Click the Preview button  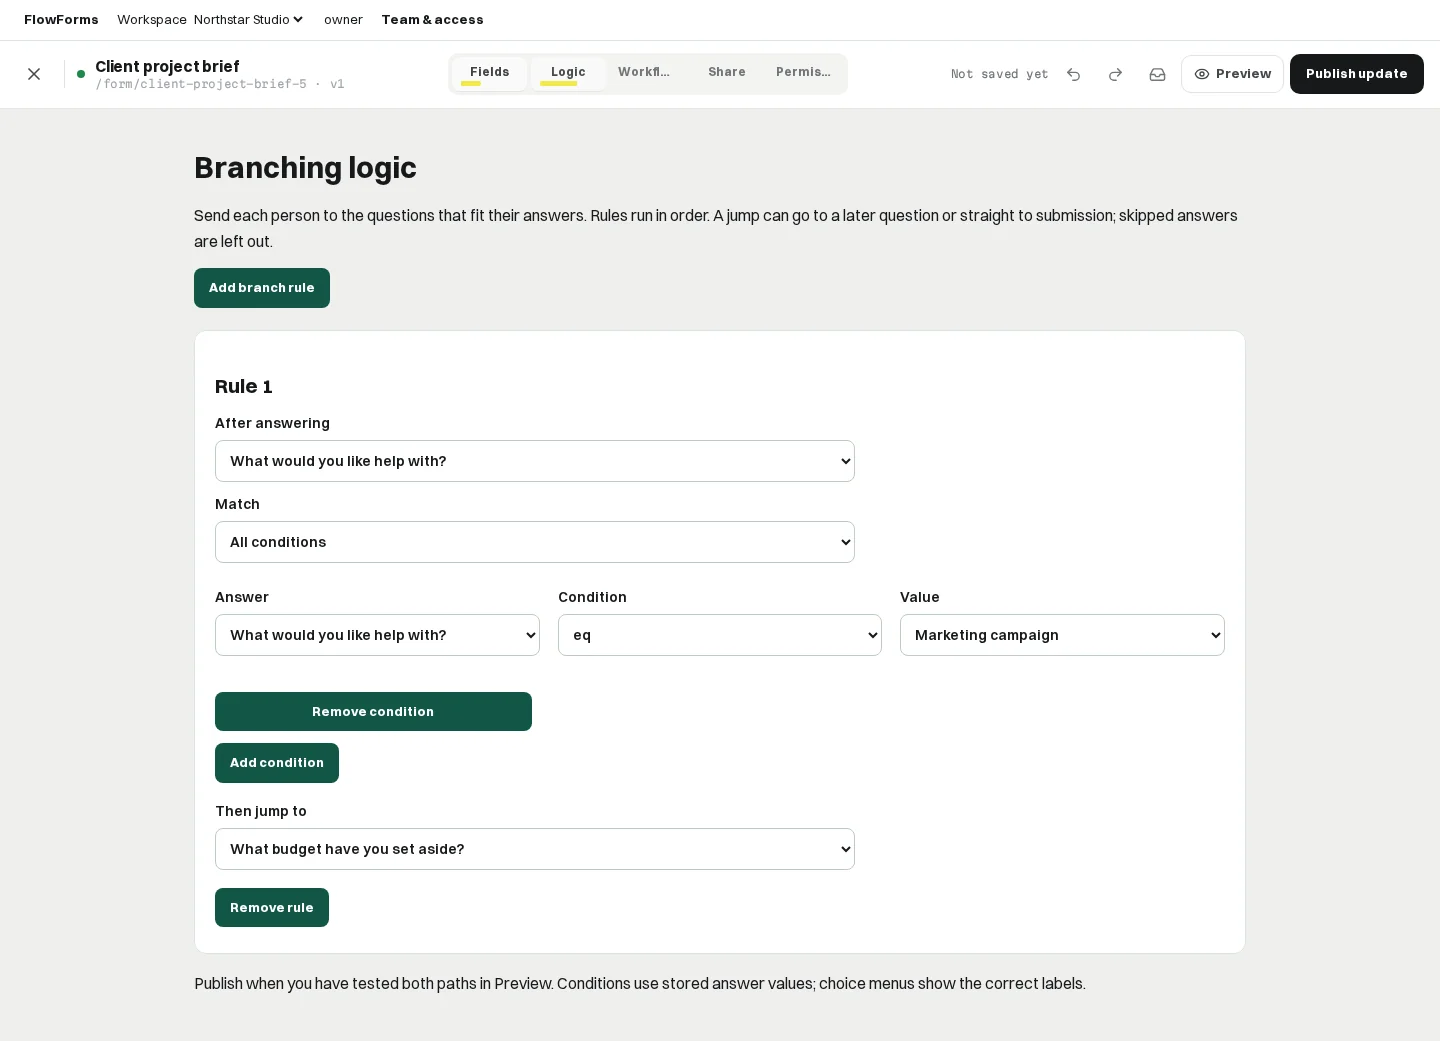tap(1232, 74)
